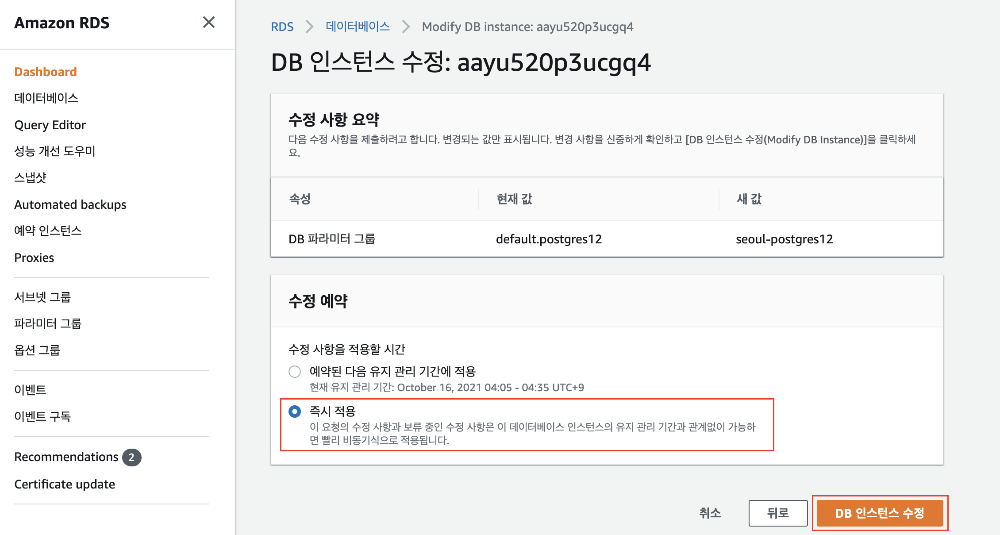The width and height of the screenshot is (1000, 535).
Task: Click the 현재 값 column header
Action: (x=514, y=199)
